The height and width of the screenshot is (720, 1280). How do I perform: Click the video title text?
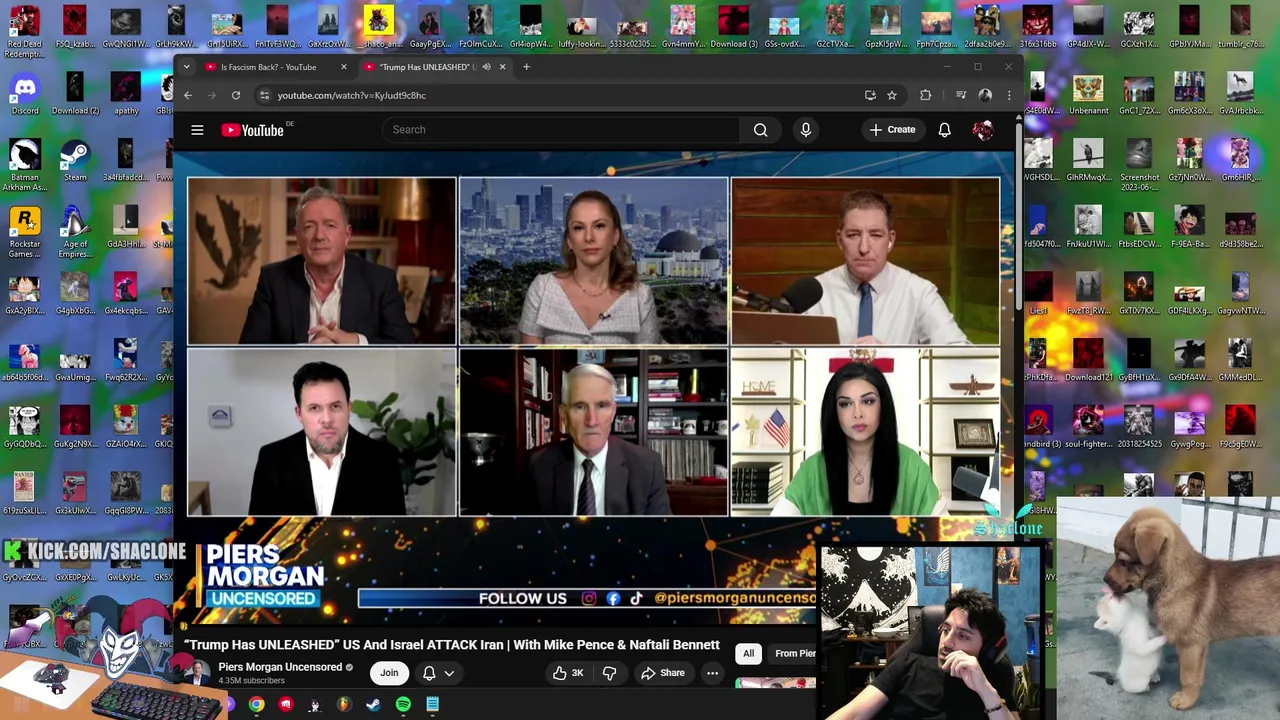tap(451, 645)
